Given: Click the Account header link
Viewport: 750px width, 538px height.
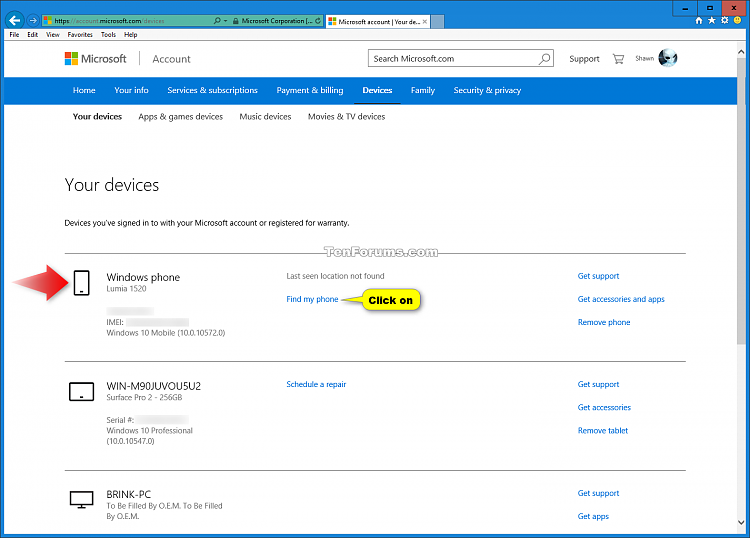Looking at the screenshot, I should coord(171,59).
